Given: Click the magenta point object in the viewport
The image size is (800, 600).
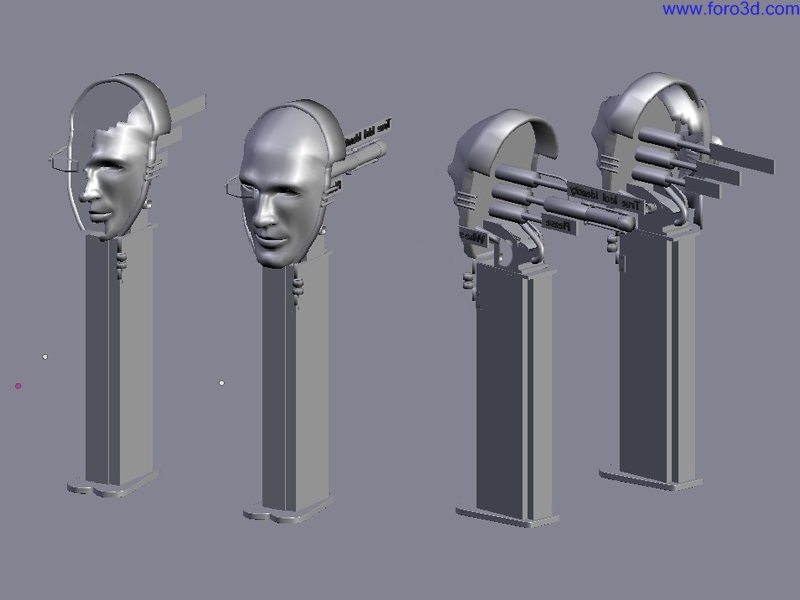Looking at the screenshot, I should pos(18,386).
